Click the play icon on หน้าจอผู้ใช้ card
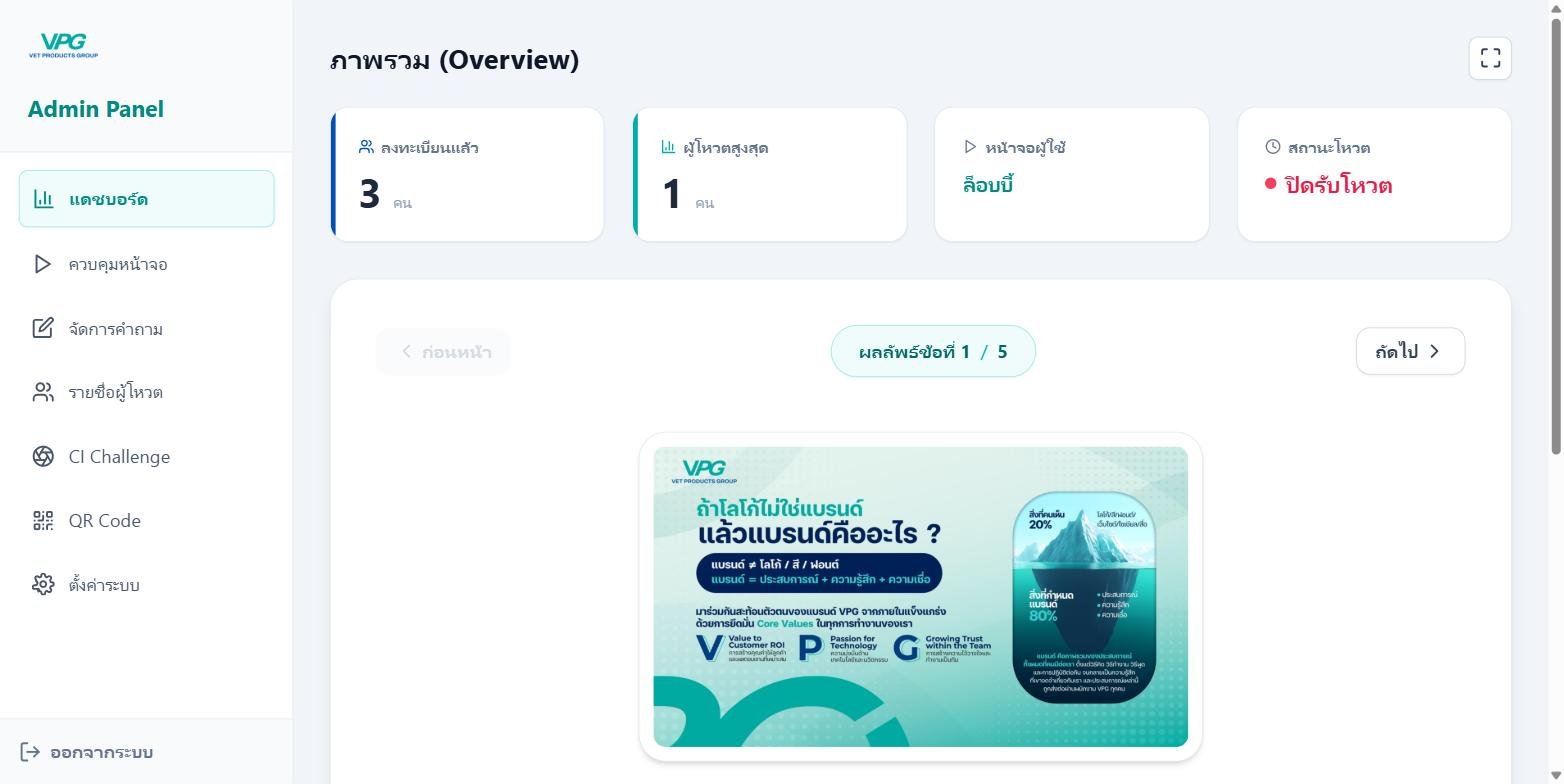Viewport: 1564px width, 784px height. pos(970,147)
